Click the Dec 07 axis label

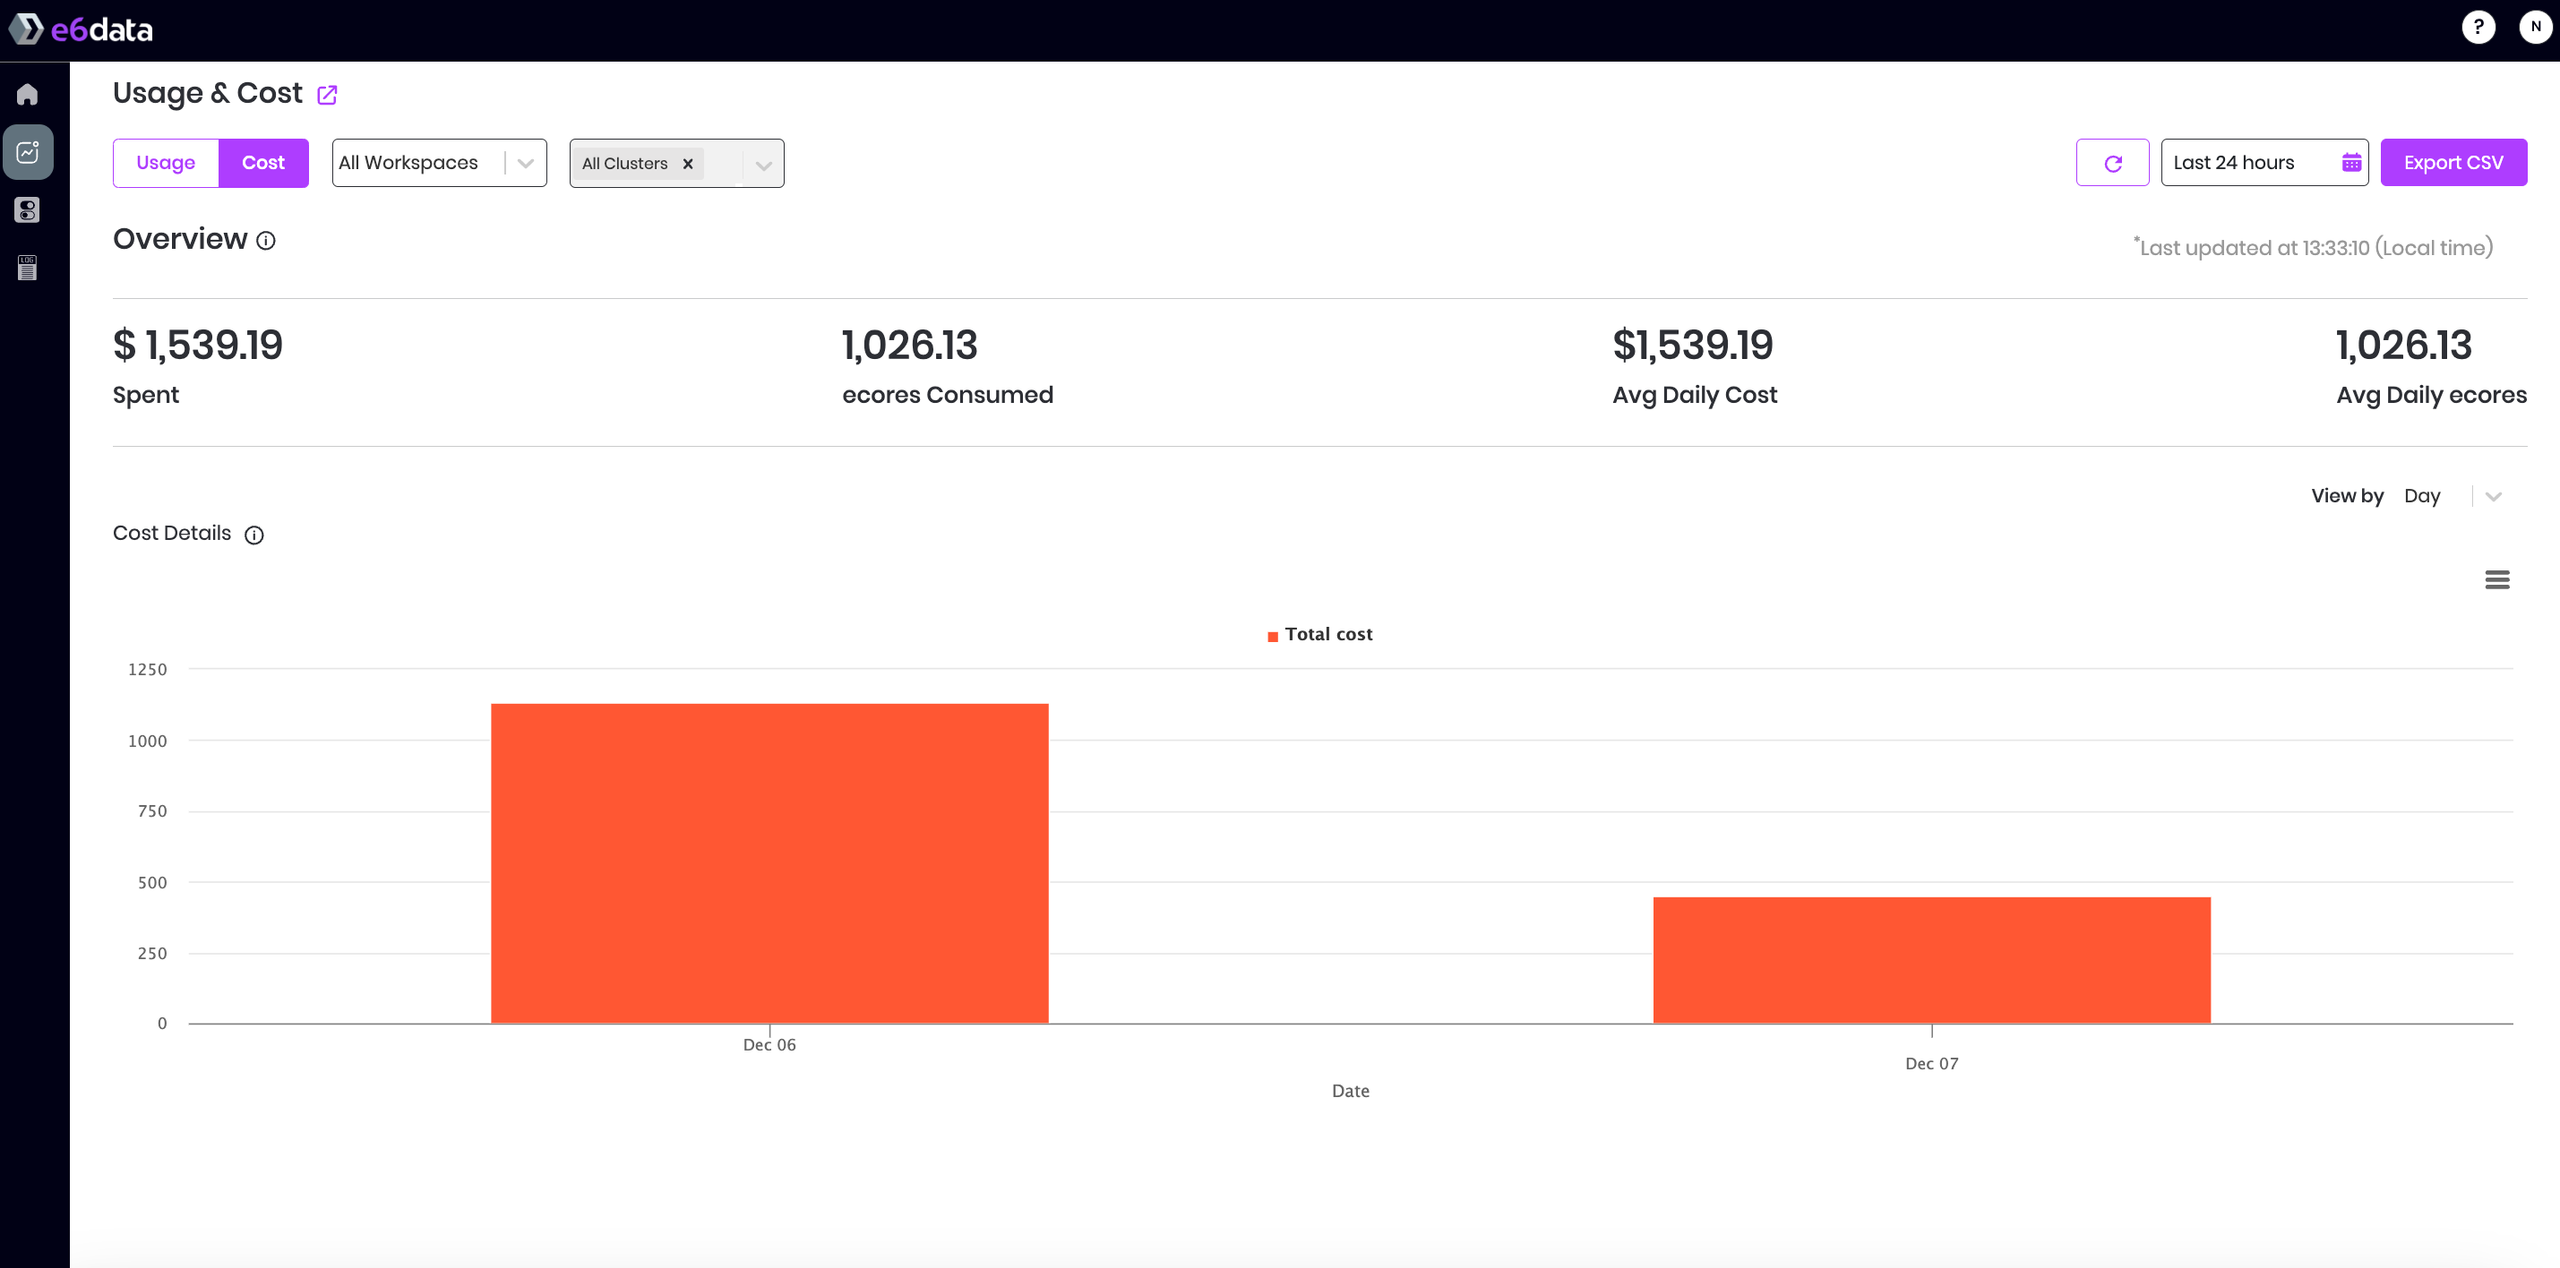tap(1932, 1064)
